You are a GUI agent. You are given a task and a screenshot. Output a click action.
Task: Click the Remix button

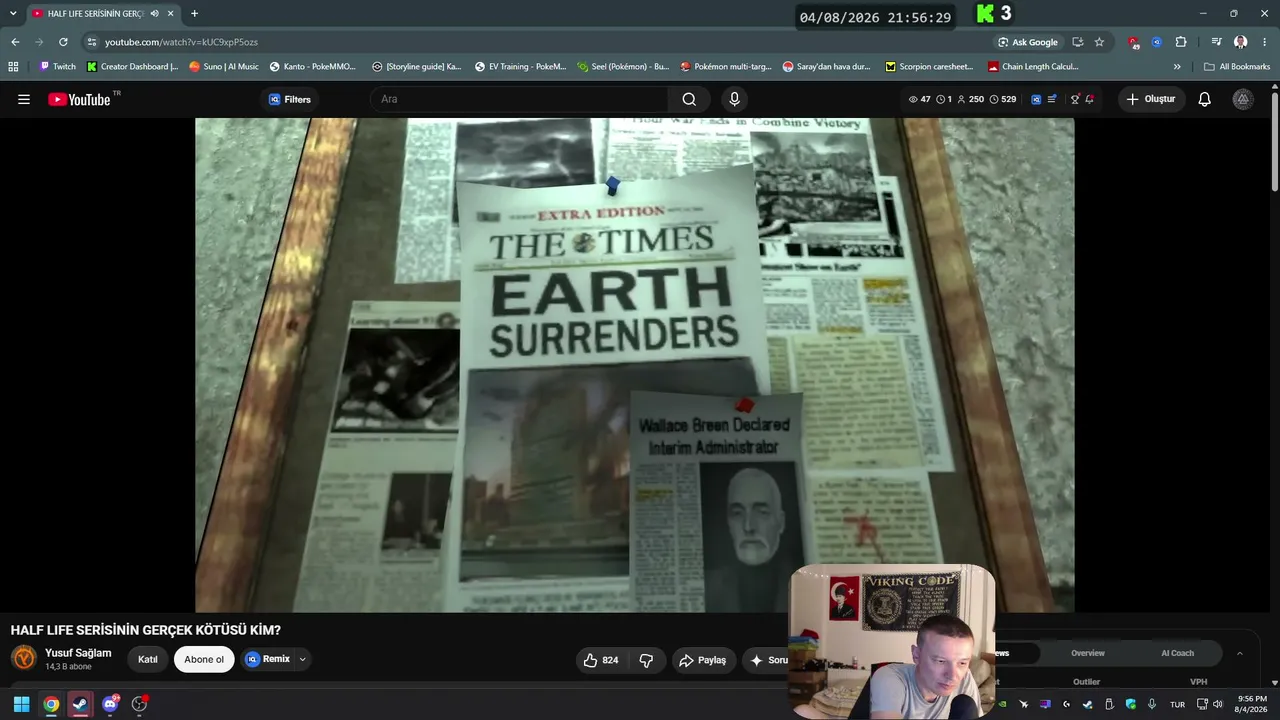click(x=268, y=660)
